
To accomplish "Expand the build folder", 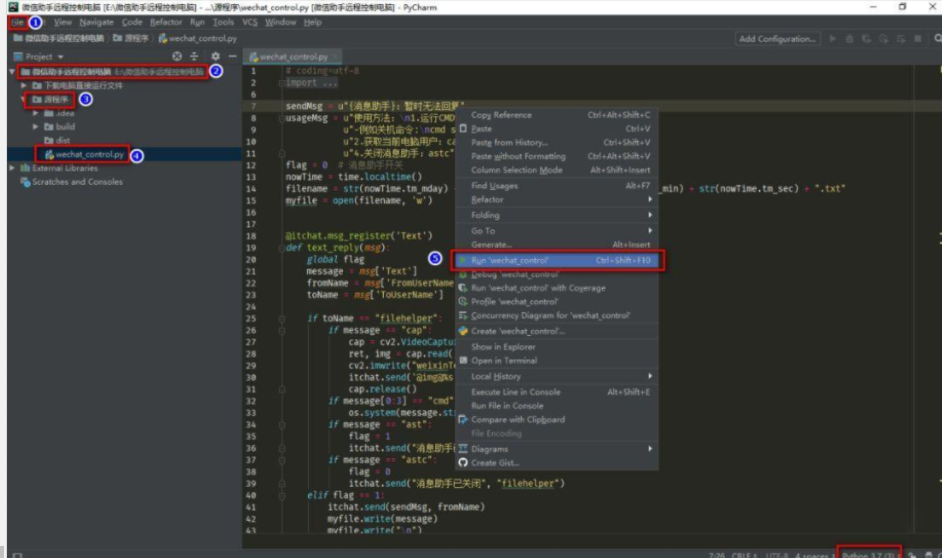I will pos(35,127).
